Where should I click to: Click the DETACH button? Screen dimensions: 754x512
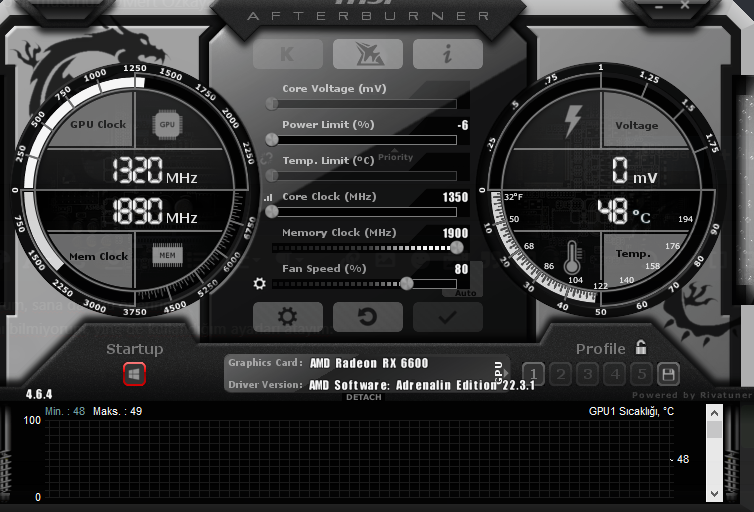364,397
